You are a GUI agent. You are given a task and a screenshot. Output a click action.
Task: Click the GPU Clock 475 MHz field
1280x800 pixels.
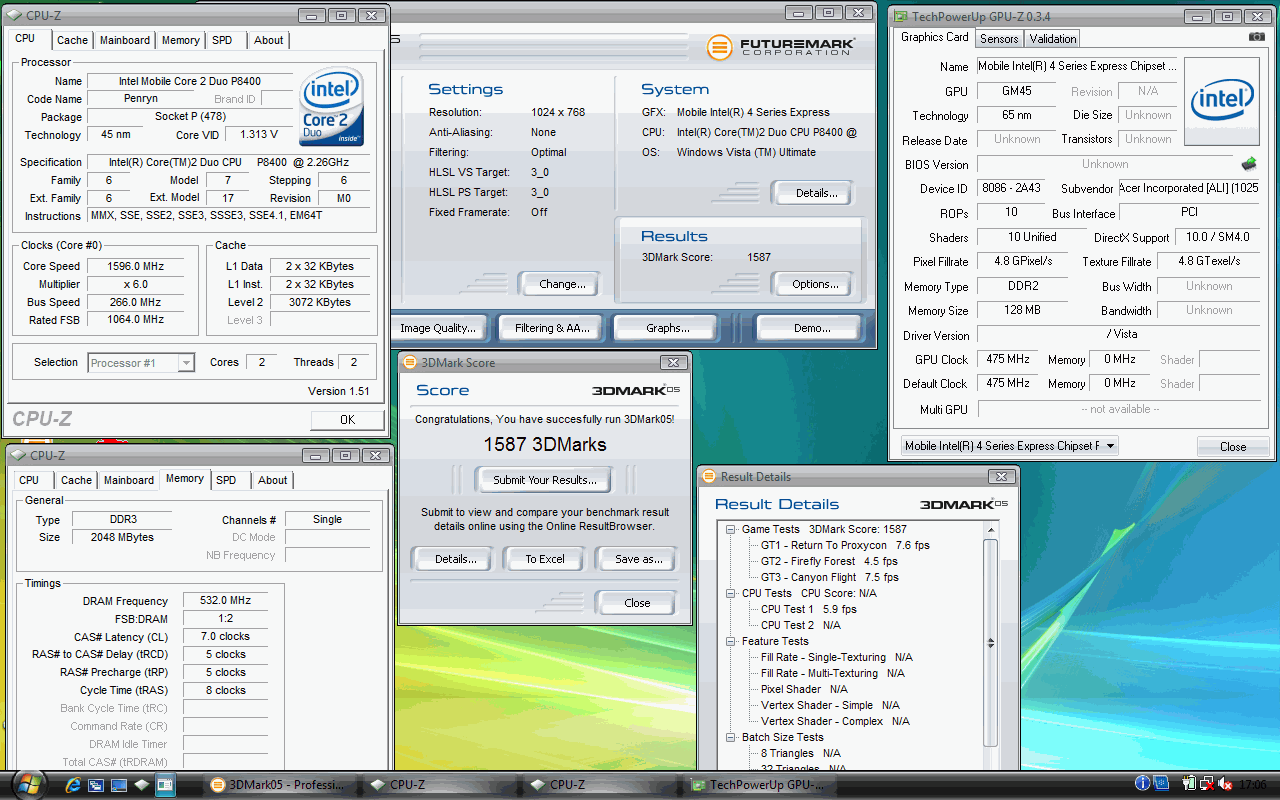tap(1008, 359)
